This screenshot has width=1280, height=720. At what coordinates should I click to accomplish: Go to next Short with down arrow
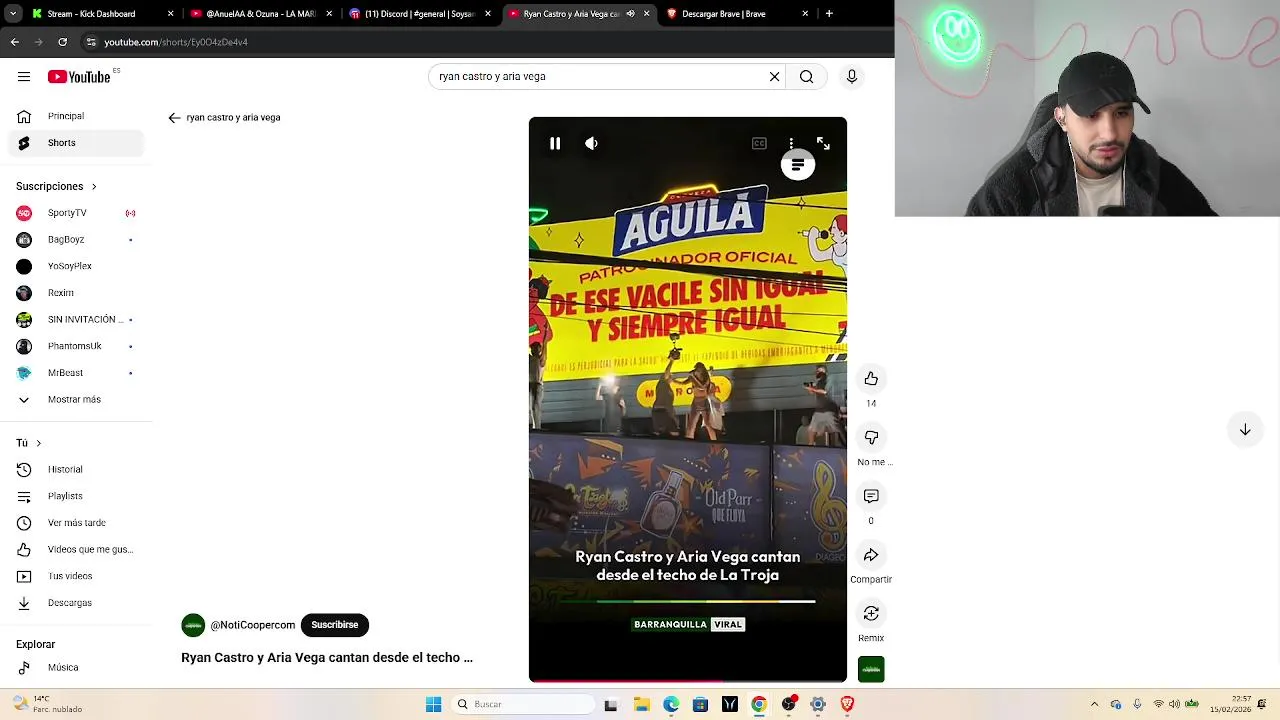(1245, 430)
